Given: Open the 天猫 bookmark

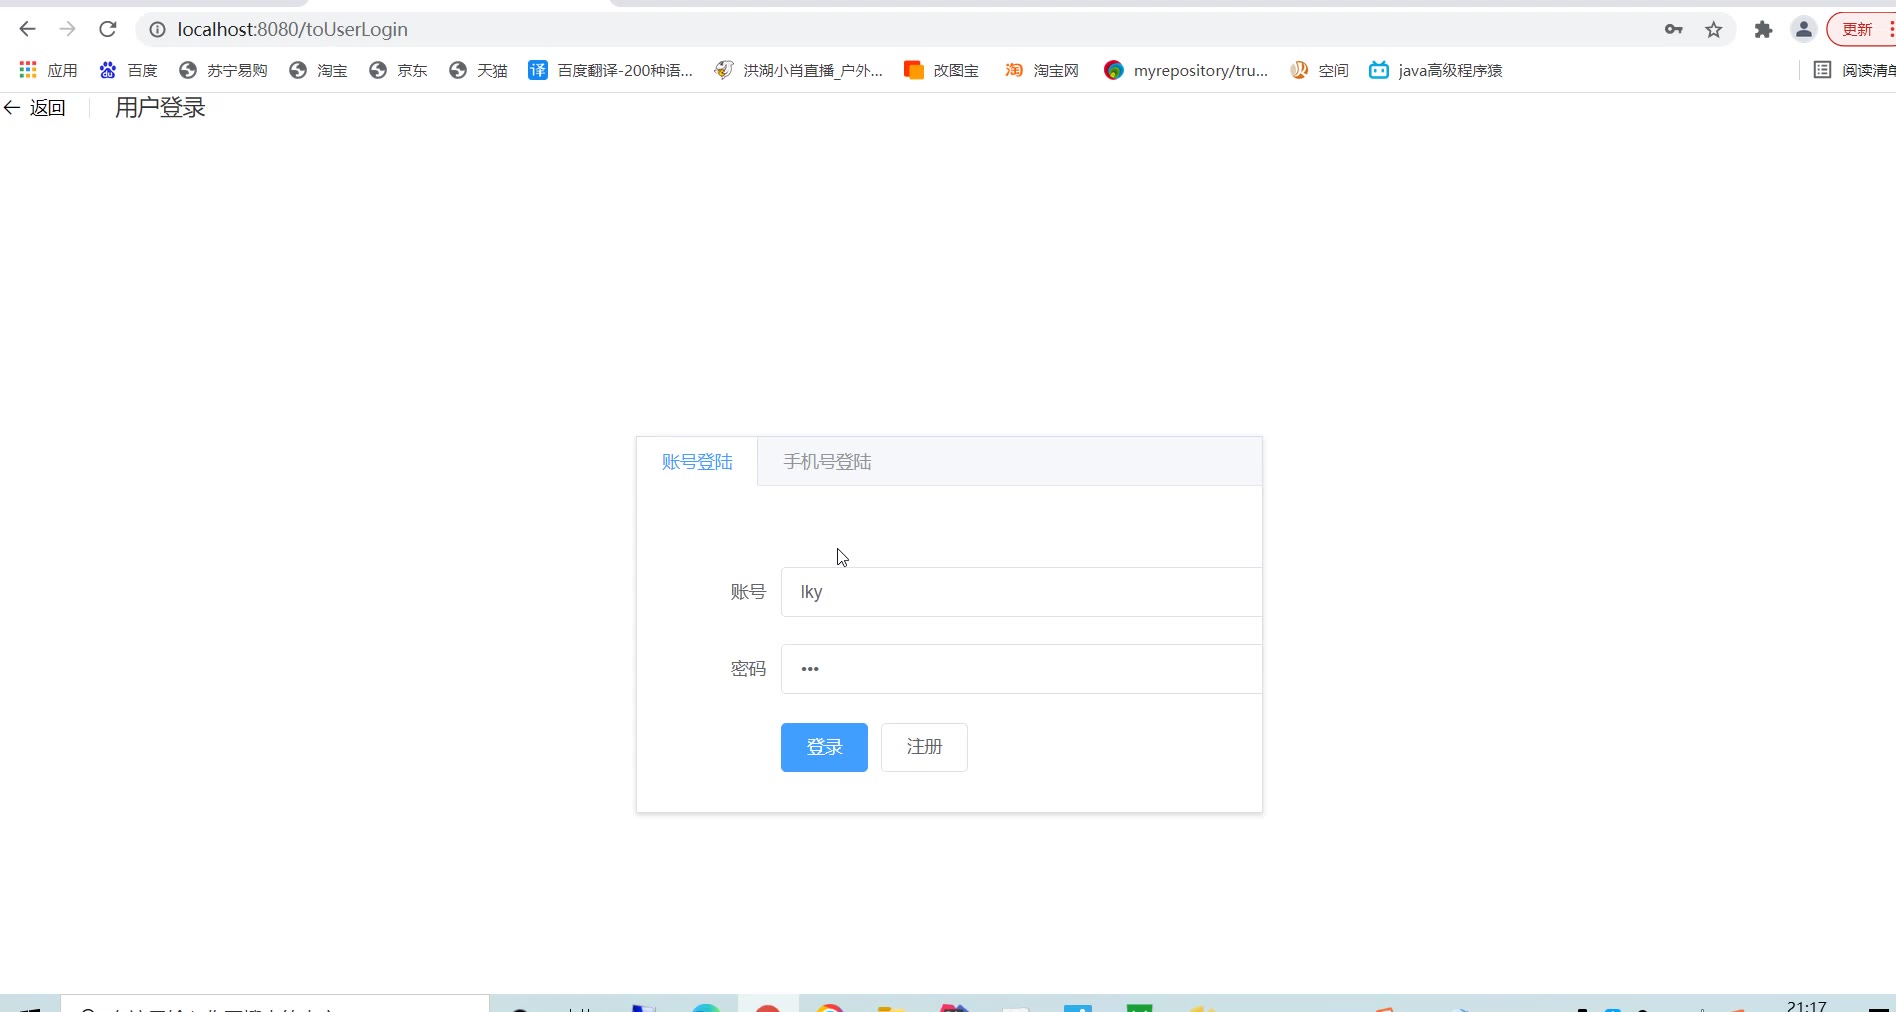Looking at the screenshot, I should tap(478, 70).
